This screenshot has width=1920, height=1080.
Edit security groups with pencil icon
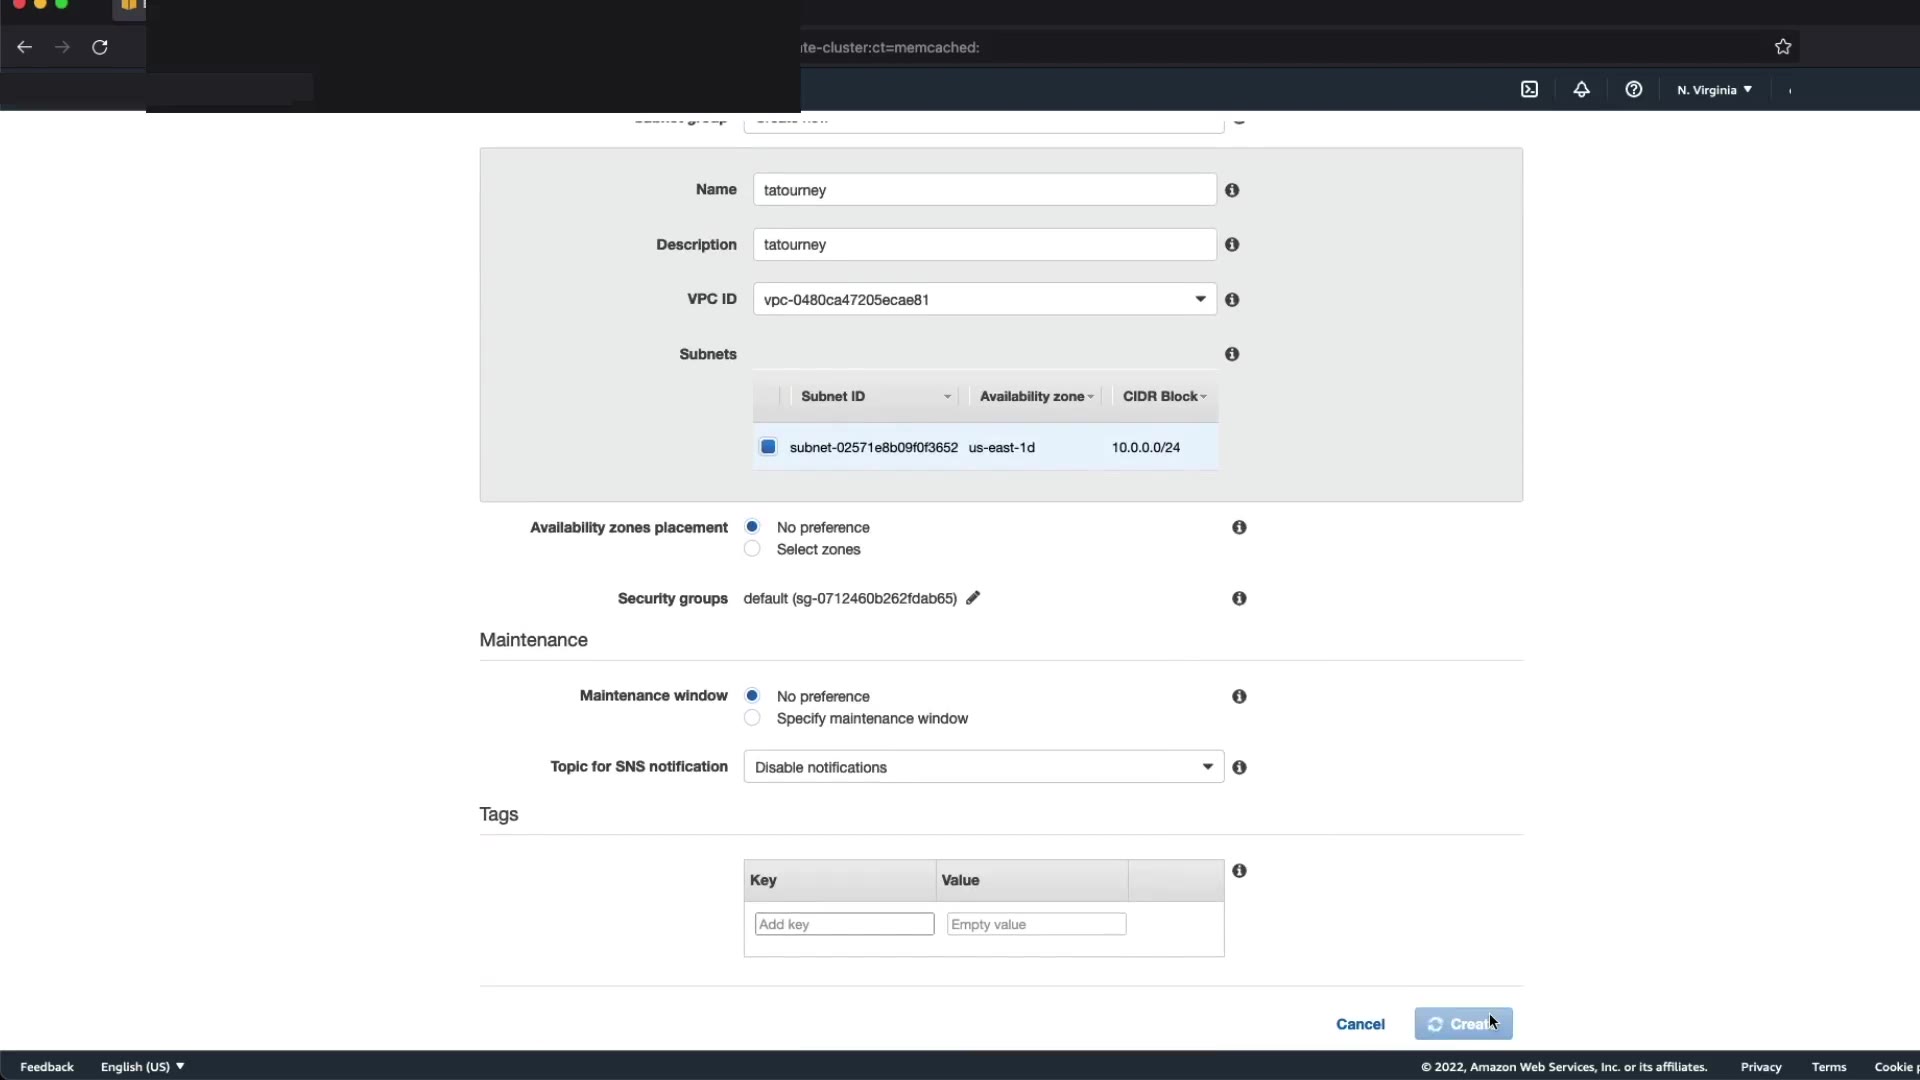tap(973, 598)
